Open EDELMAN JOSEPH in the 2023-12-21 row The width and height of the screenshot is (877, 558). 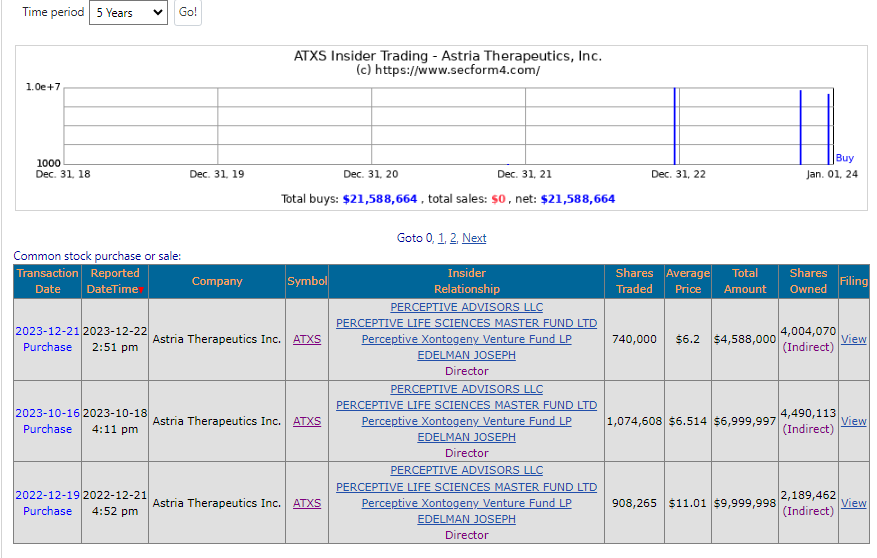(466, 355)
